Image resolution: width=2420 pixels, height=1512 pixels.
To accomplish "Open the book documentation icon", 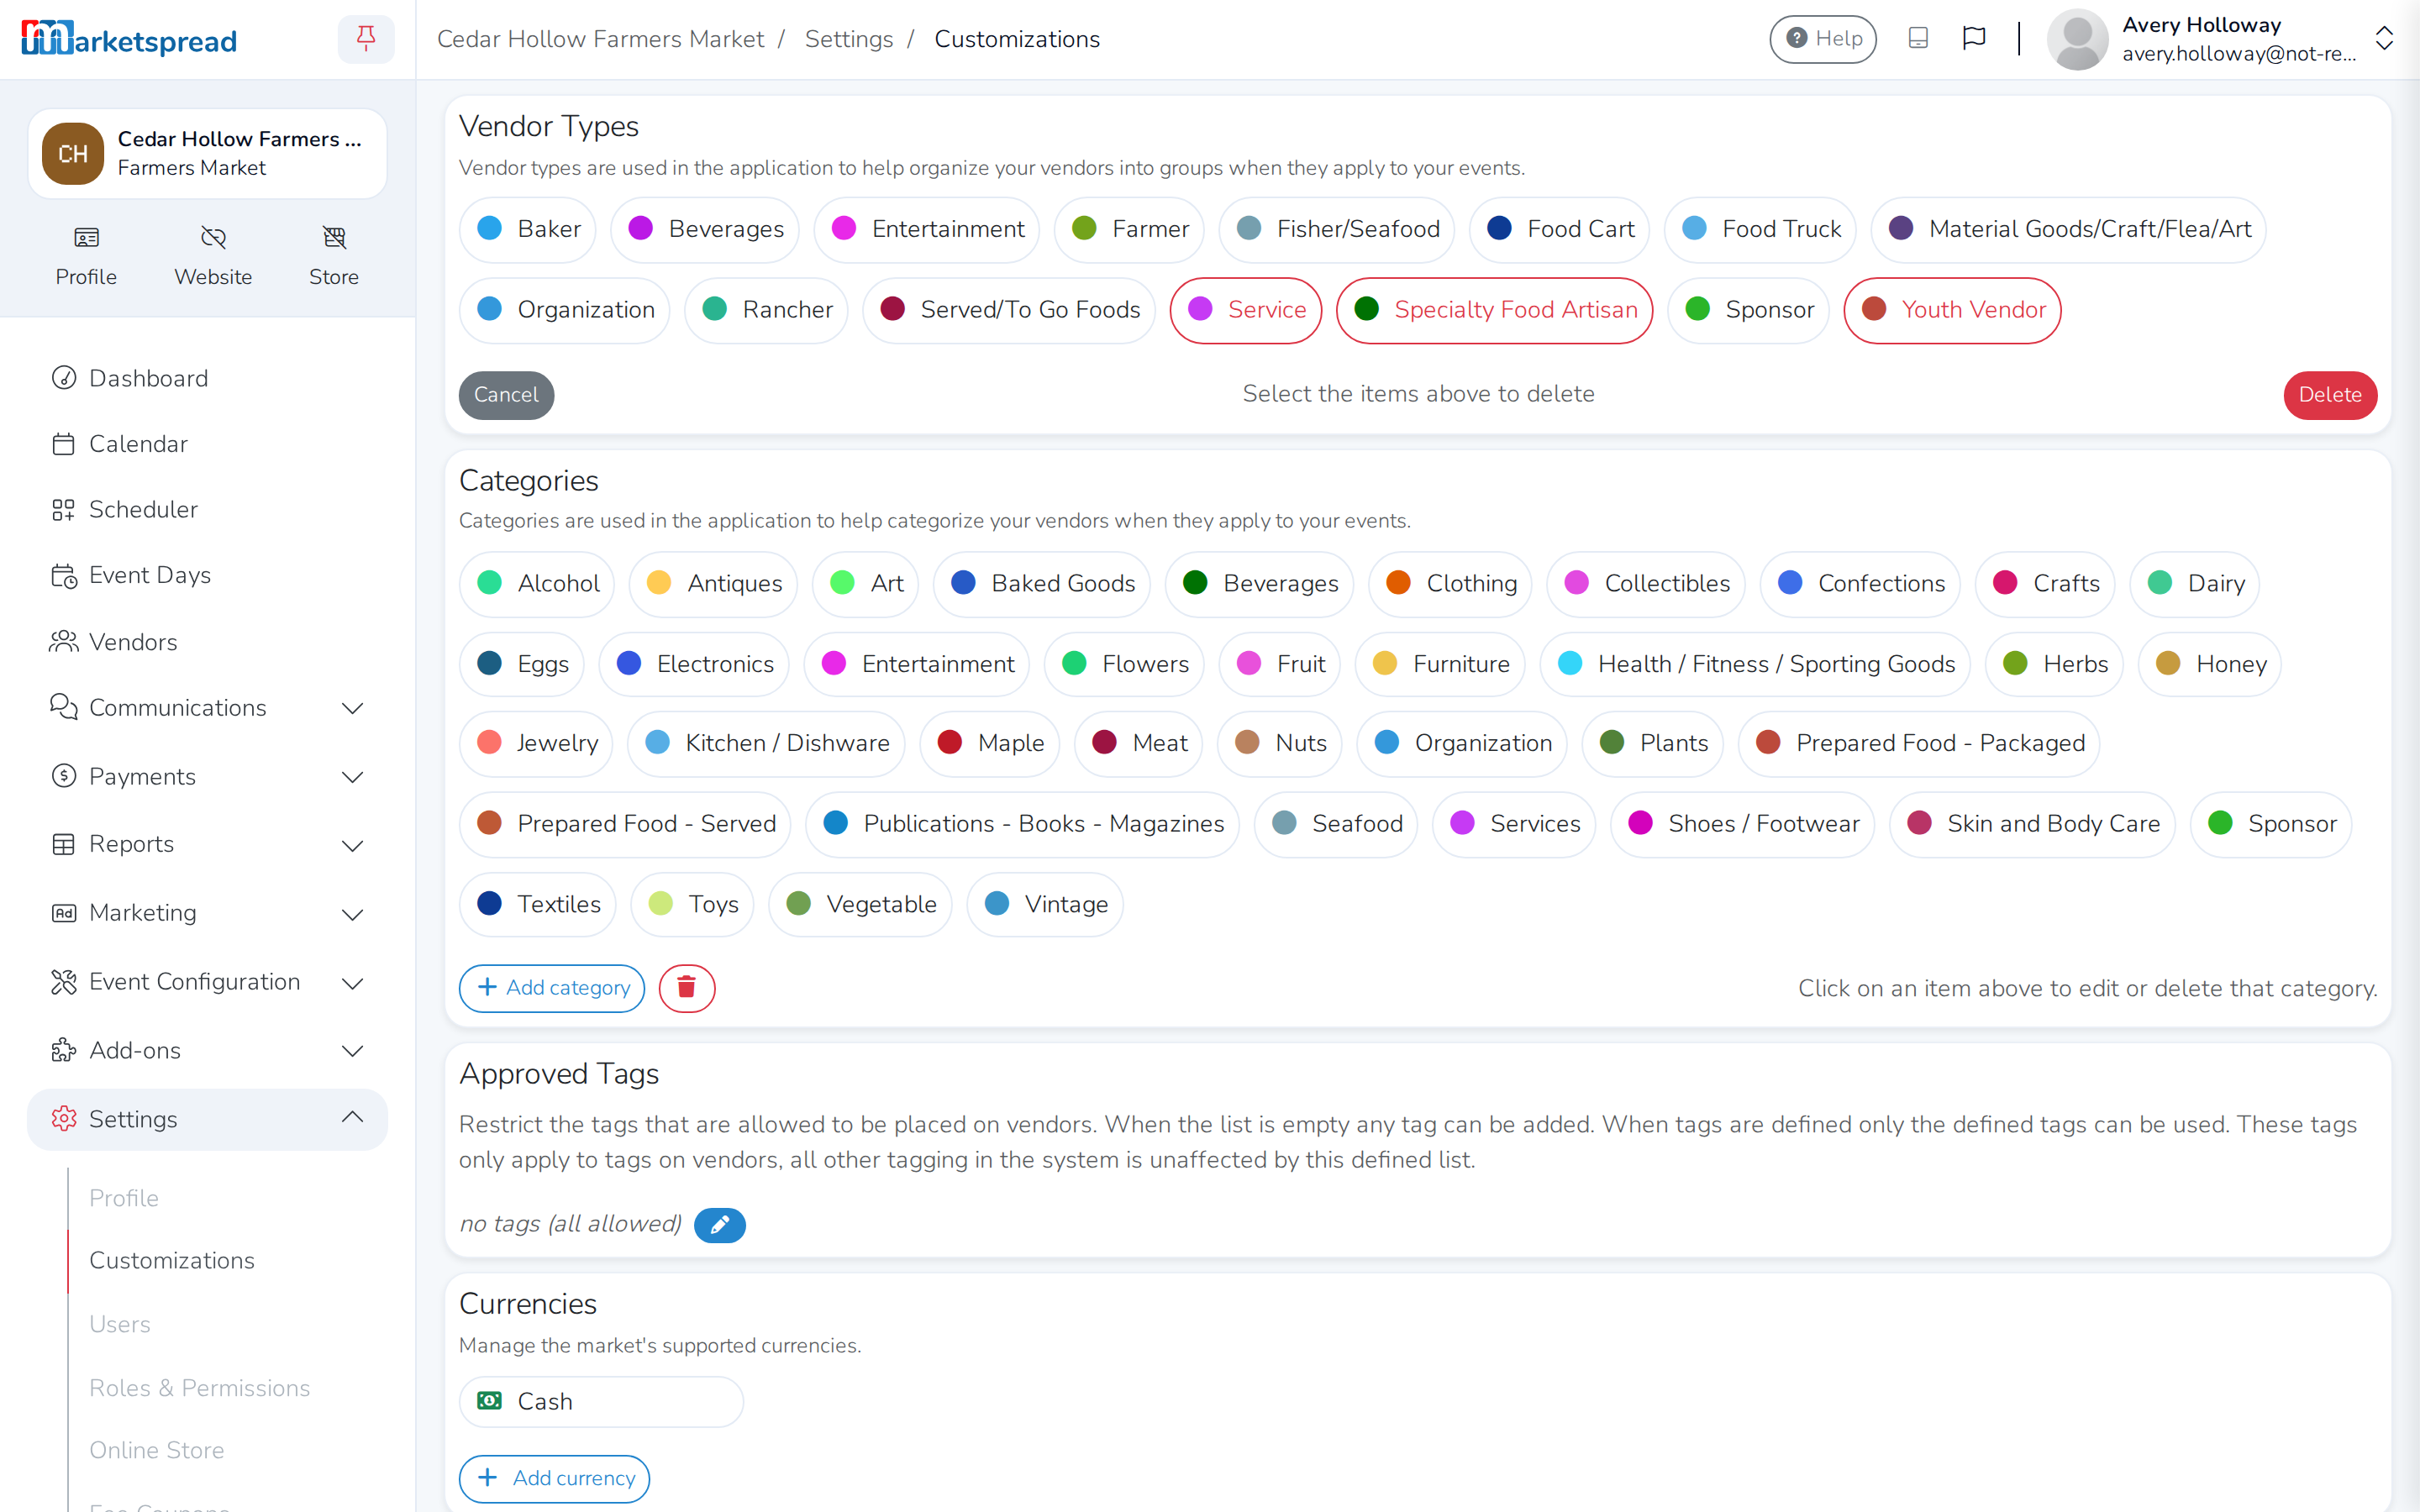I will tap(1917, 38).
